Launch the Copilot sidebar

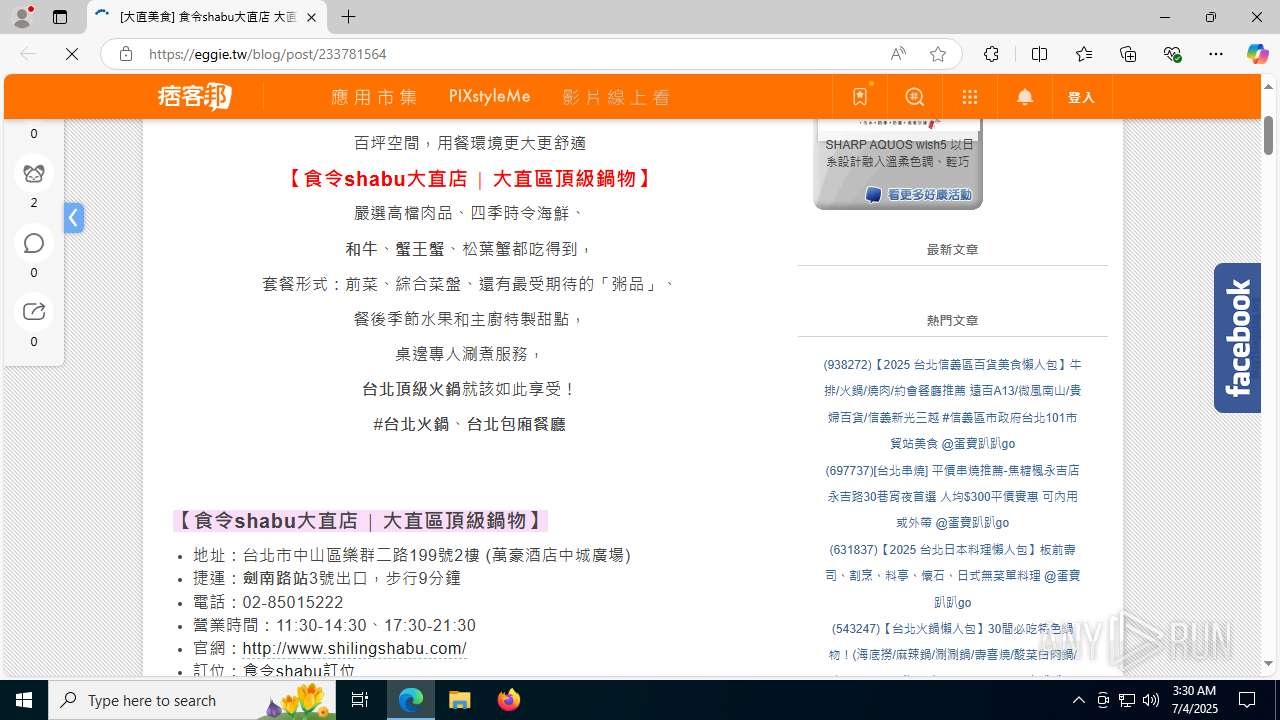(1257, 54)
